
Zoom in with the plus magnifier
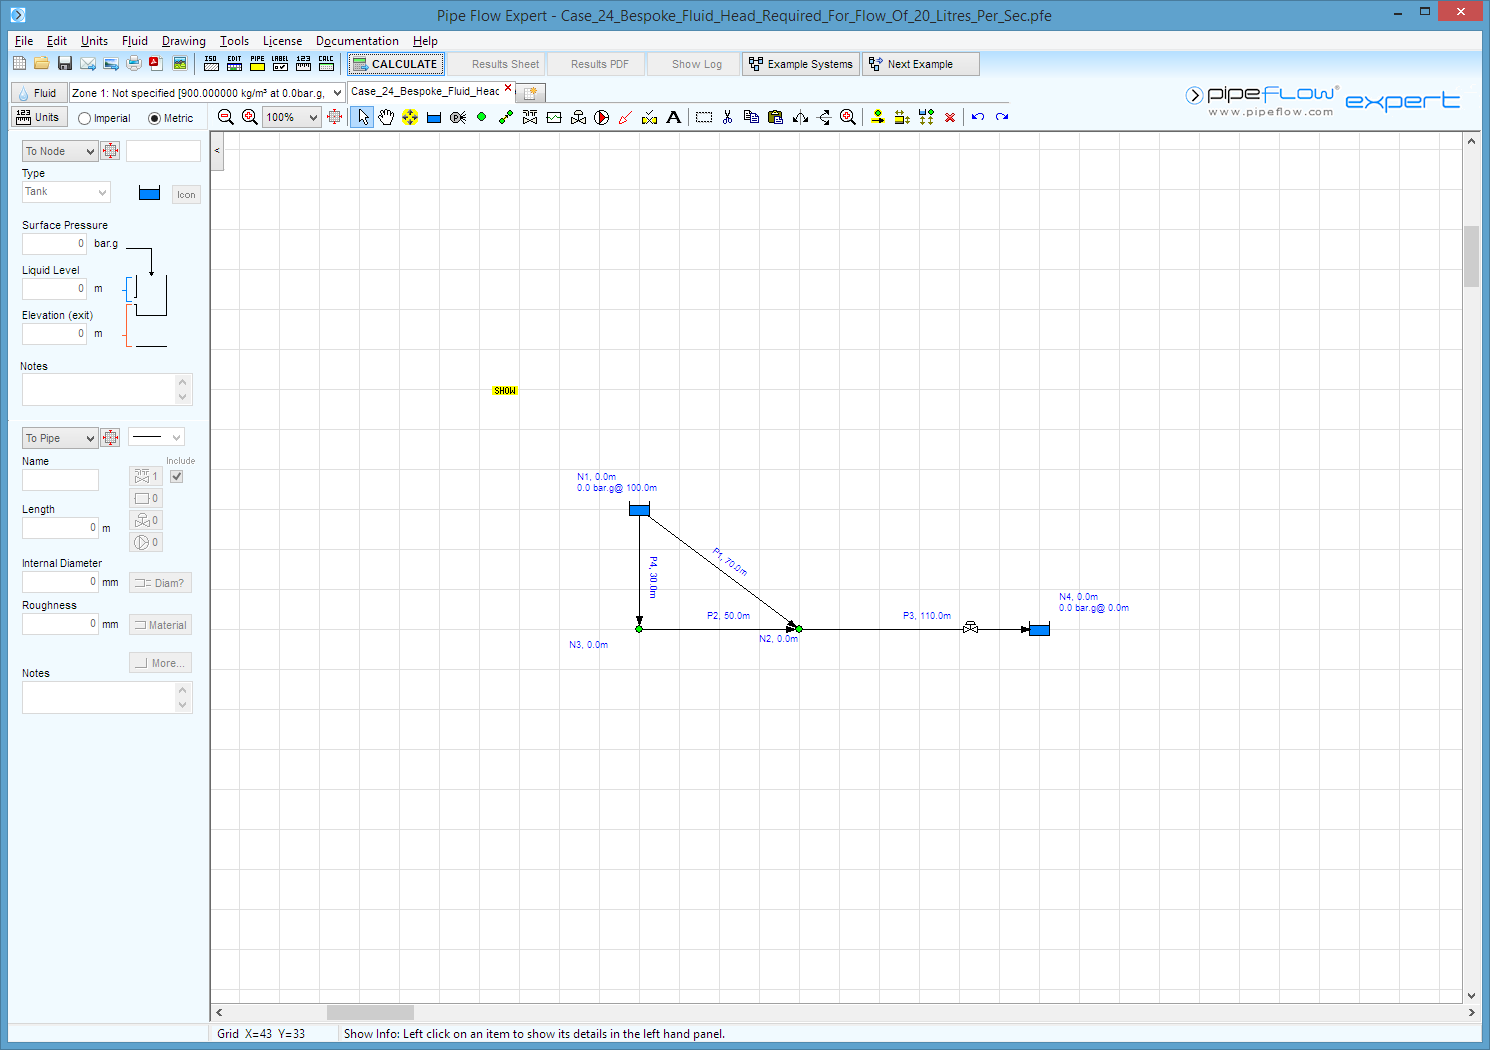pyautogui.click(x=250, y=117)
